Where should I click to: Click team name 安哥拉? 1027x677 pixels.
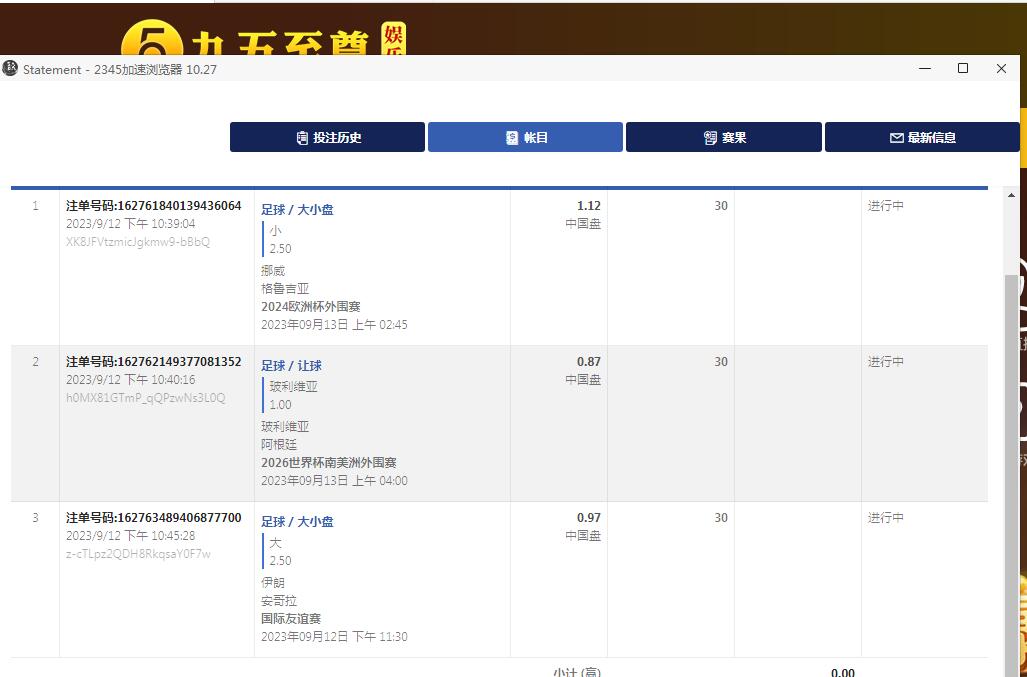click(x=279, y=600)
